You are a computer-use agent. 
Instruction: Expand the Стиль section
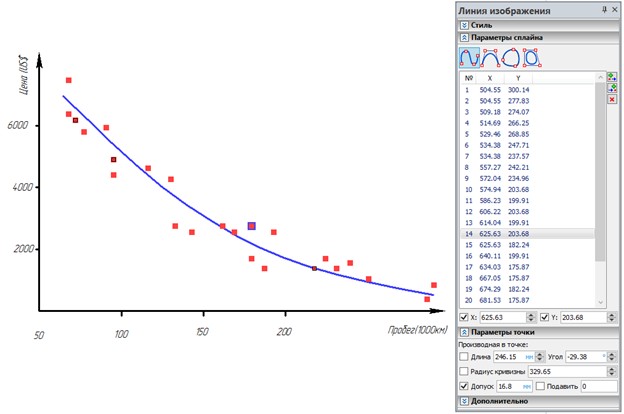tap(464, 24)
